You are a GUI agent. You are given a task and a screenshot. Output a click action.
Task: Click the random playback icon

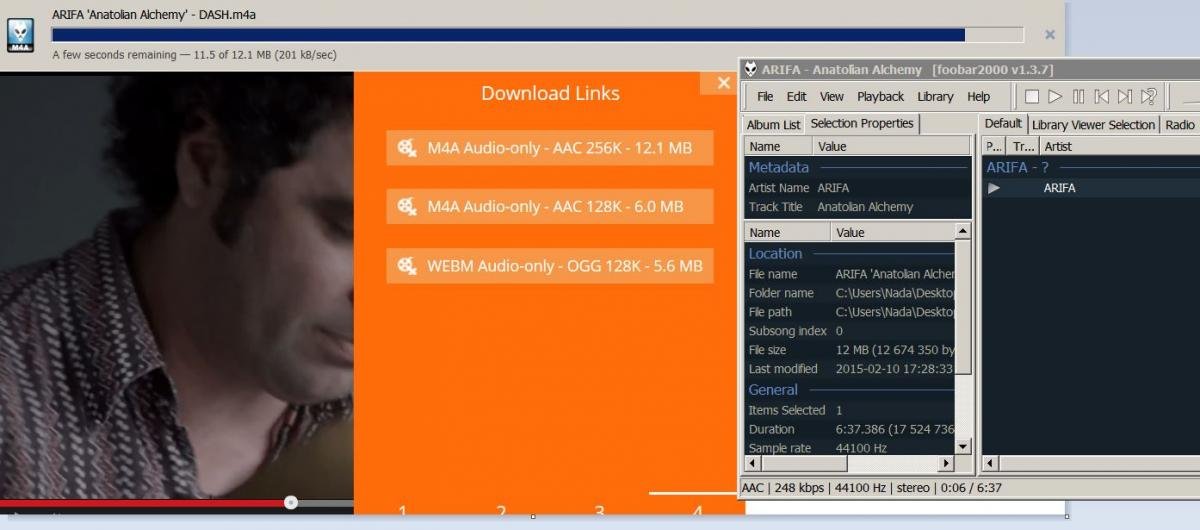pyautogui.click(x=1149, y=97)
